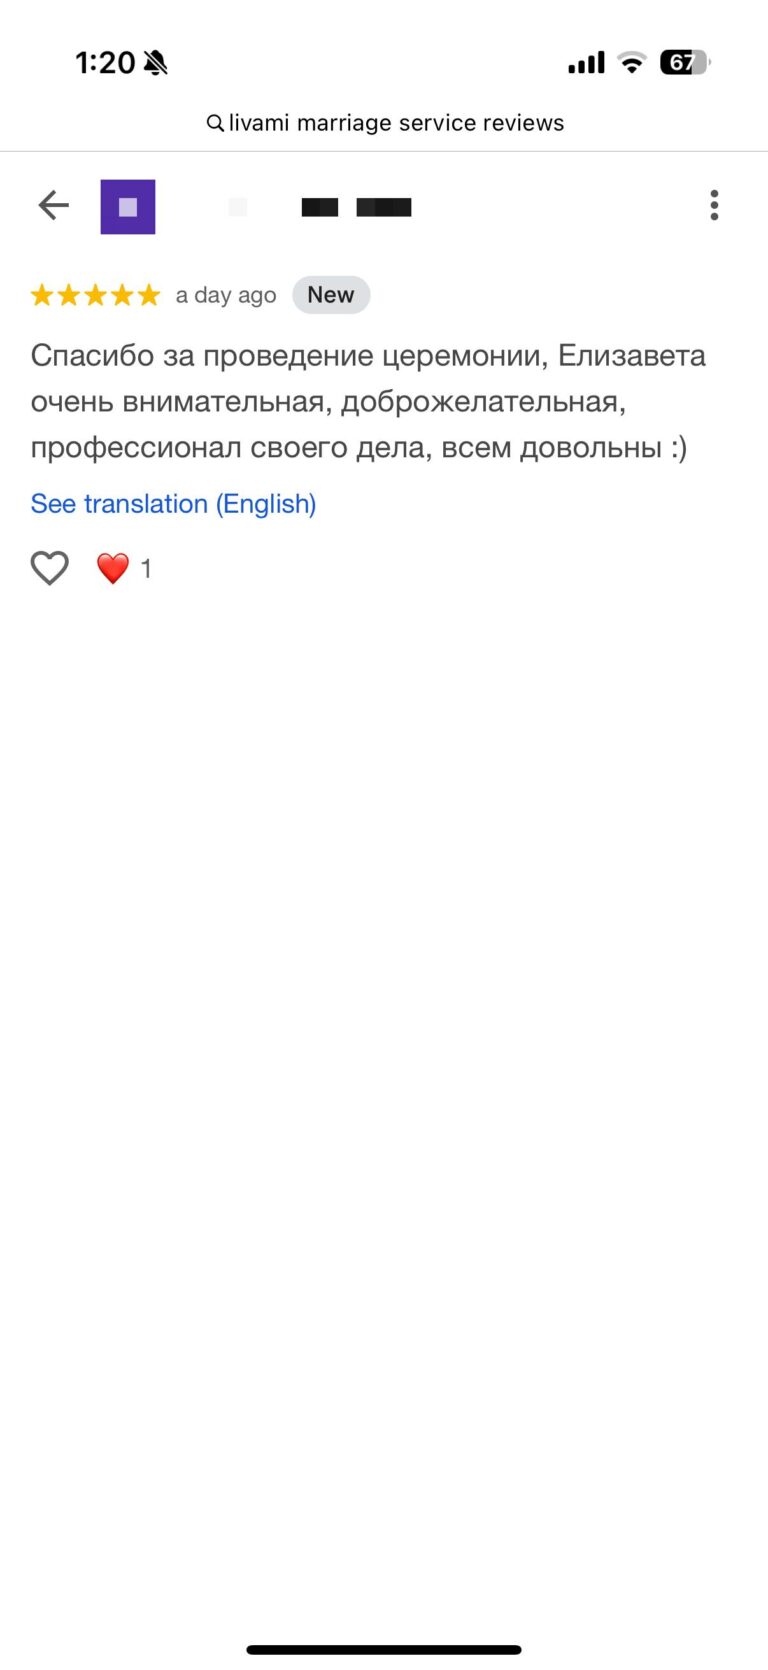Viewport: 768px width, 1670px height.
Task: Tap the "livami marriage service reviews" search field
Action: click(x=396, y=123)
